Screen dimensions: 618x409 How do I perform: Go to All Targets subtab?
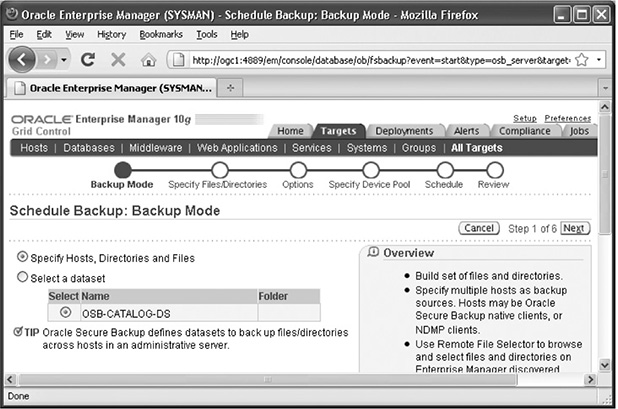pyautogui.click(x=477, y=148)
